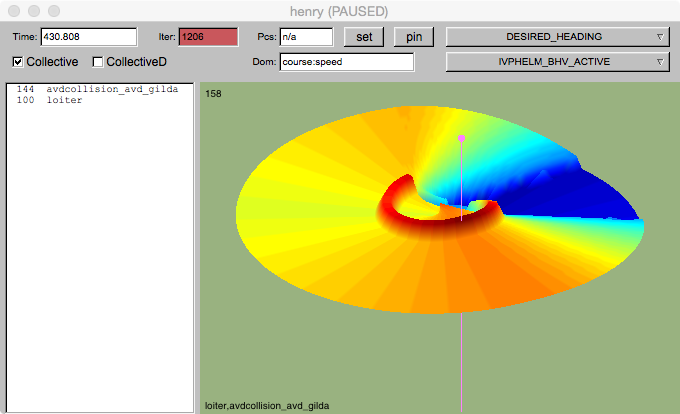Click the Pcs field showing n/a
The width and height of the screenshot is (680, 414).
click(x=305, y=37)
